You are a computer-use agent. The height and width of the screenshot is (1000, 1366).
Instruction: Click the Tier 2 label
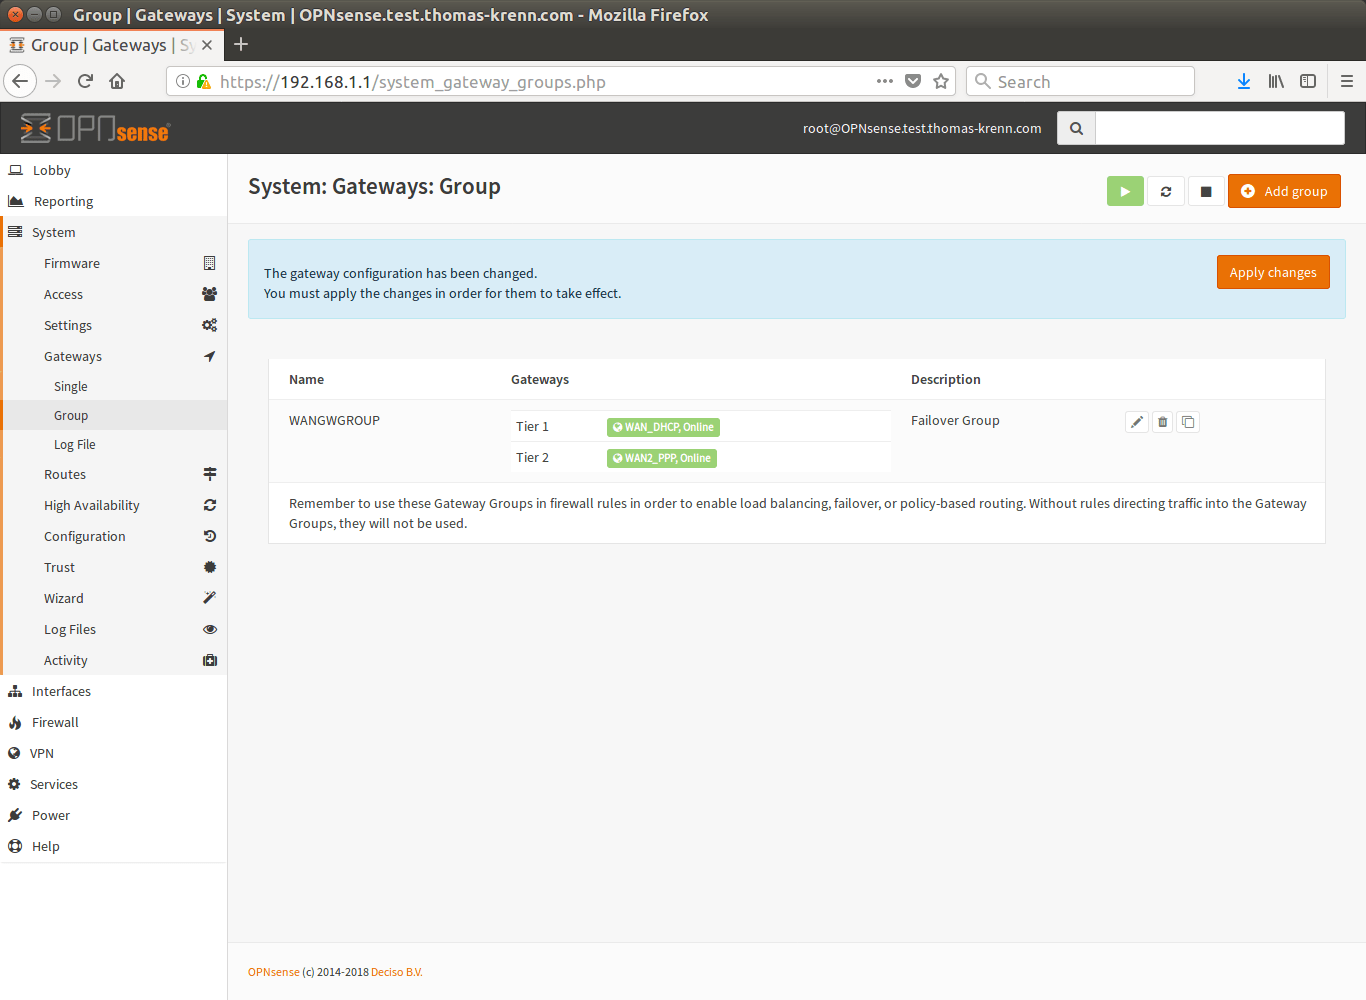pyautogui.click(x=532, y=458)
